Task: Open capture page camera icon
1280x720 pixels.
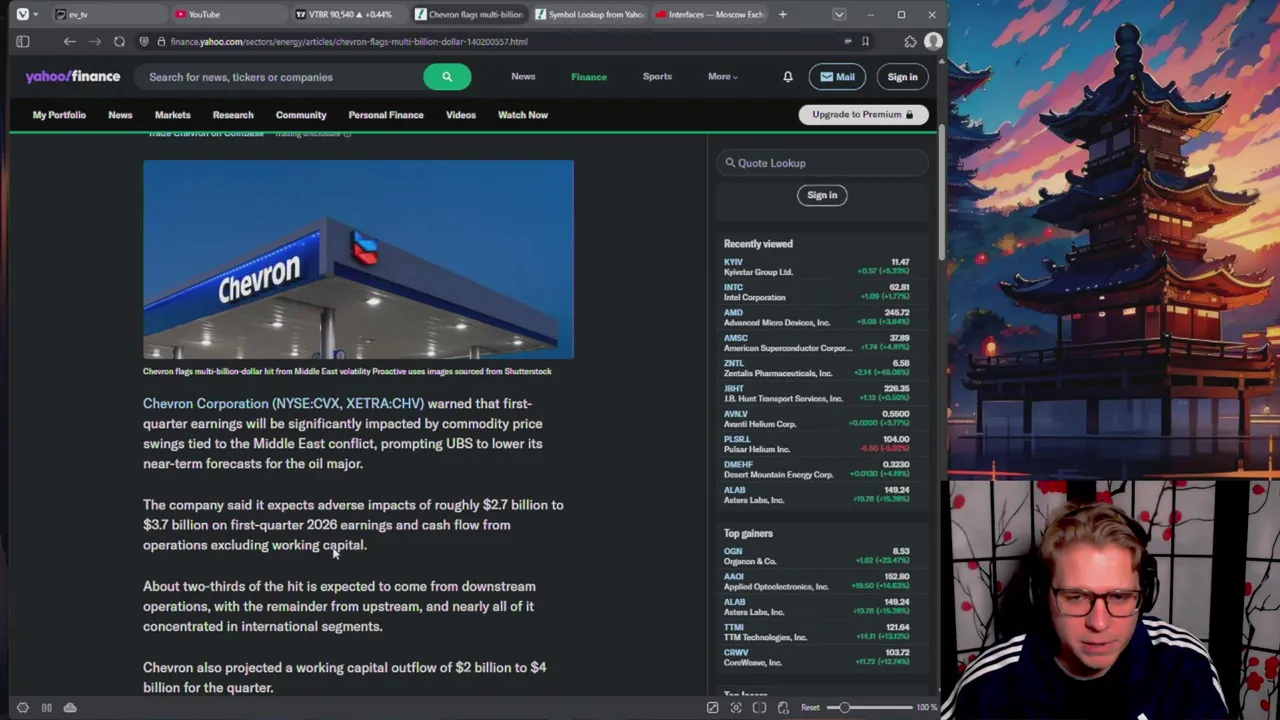Action: (736, 708)
